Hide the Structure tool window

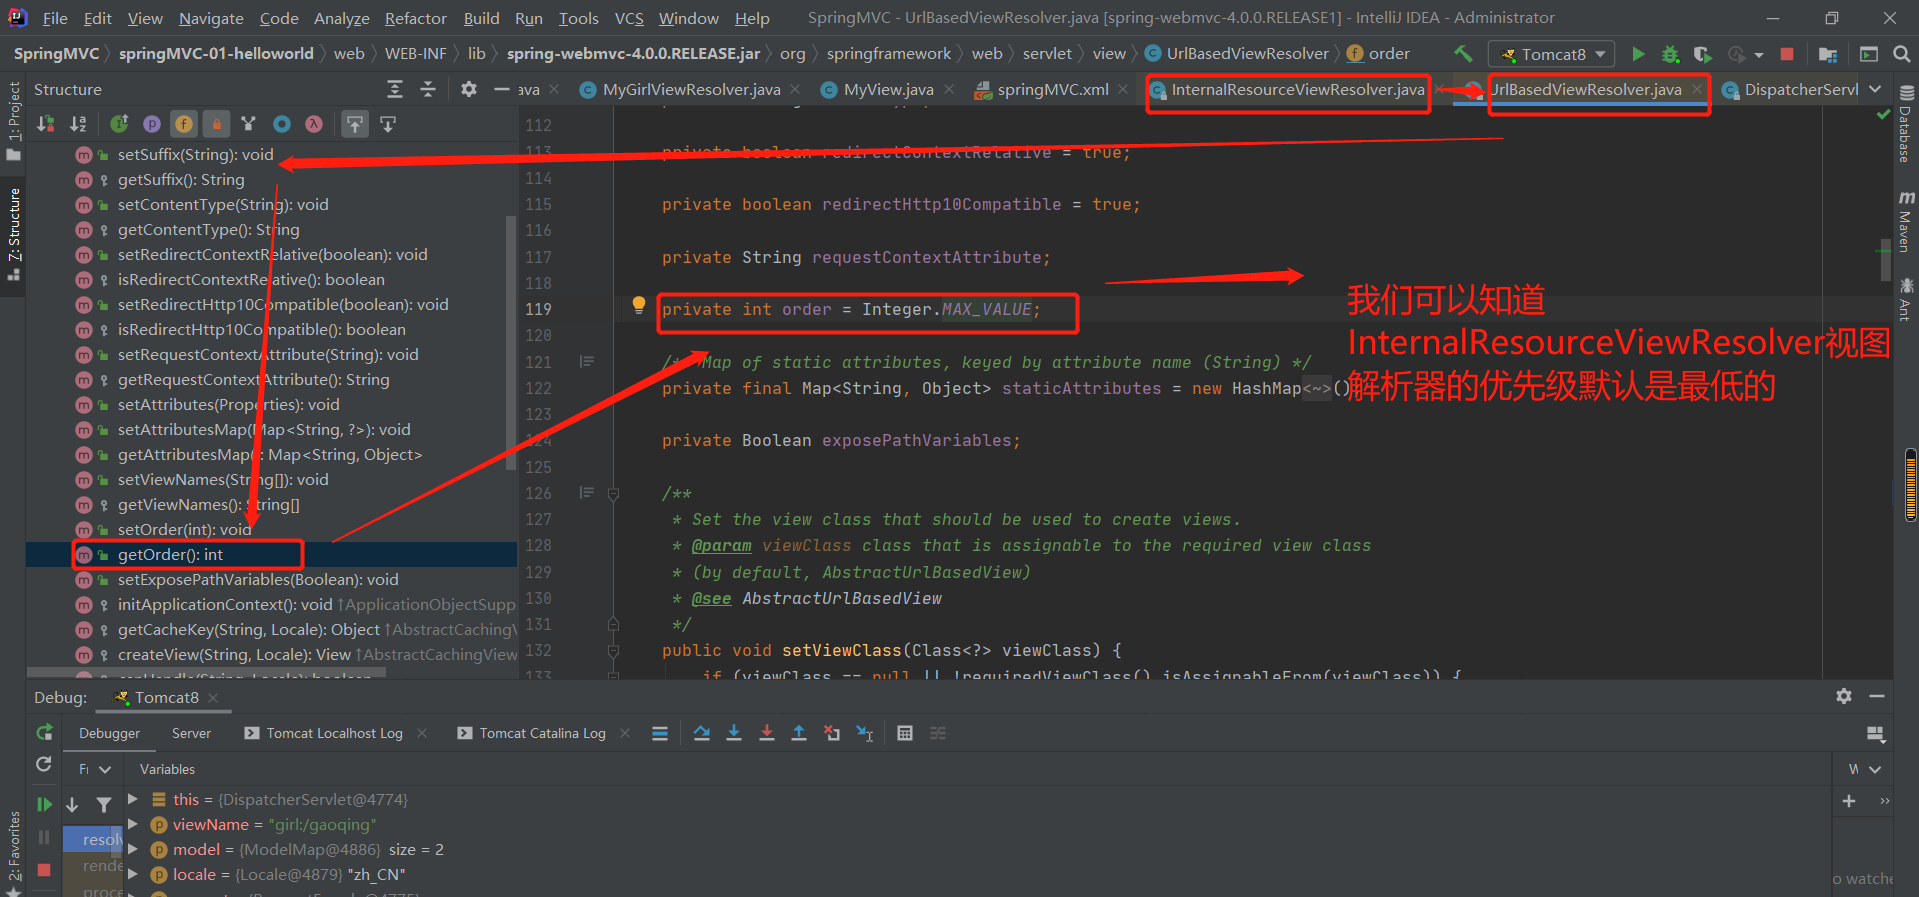501,89
